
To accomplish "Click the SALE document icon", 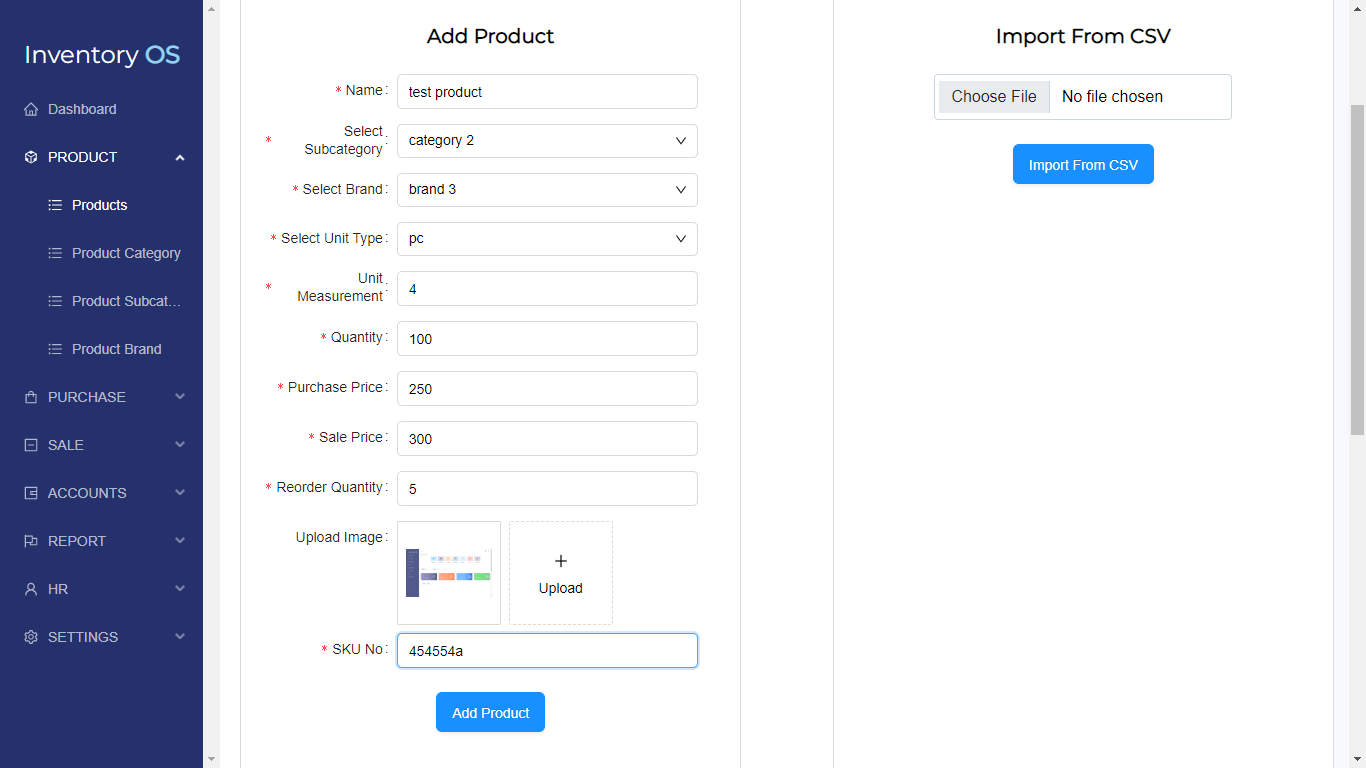I will click(31, 445).
